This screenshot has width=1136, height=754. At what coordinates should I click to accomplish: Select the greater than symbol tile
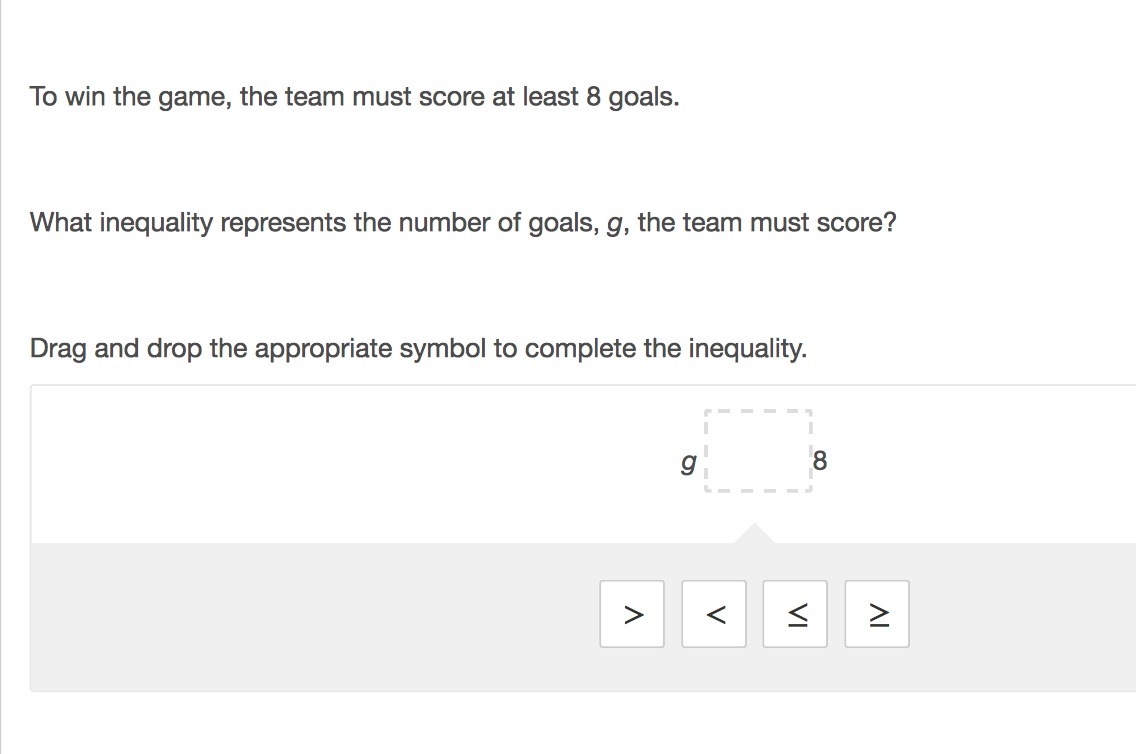coord(632,614)
